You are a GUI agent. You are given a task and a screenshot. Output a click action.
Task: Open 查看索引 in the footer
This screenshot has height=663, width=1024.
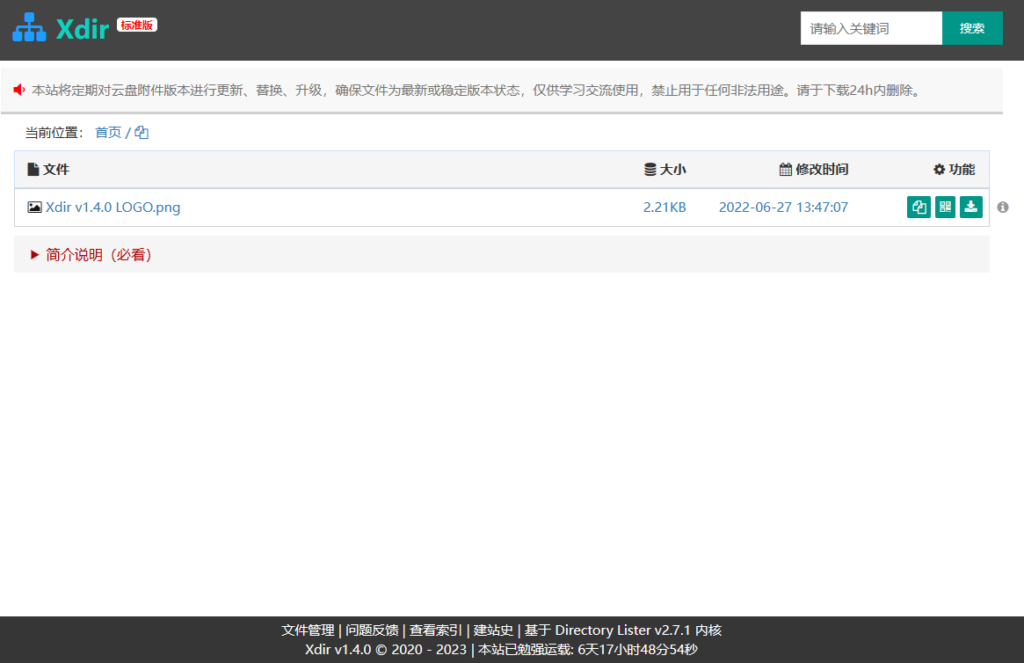pyautogui.click(x=436, y=630)
